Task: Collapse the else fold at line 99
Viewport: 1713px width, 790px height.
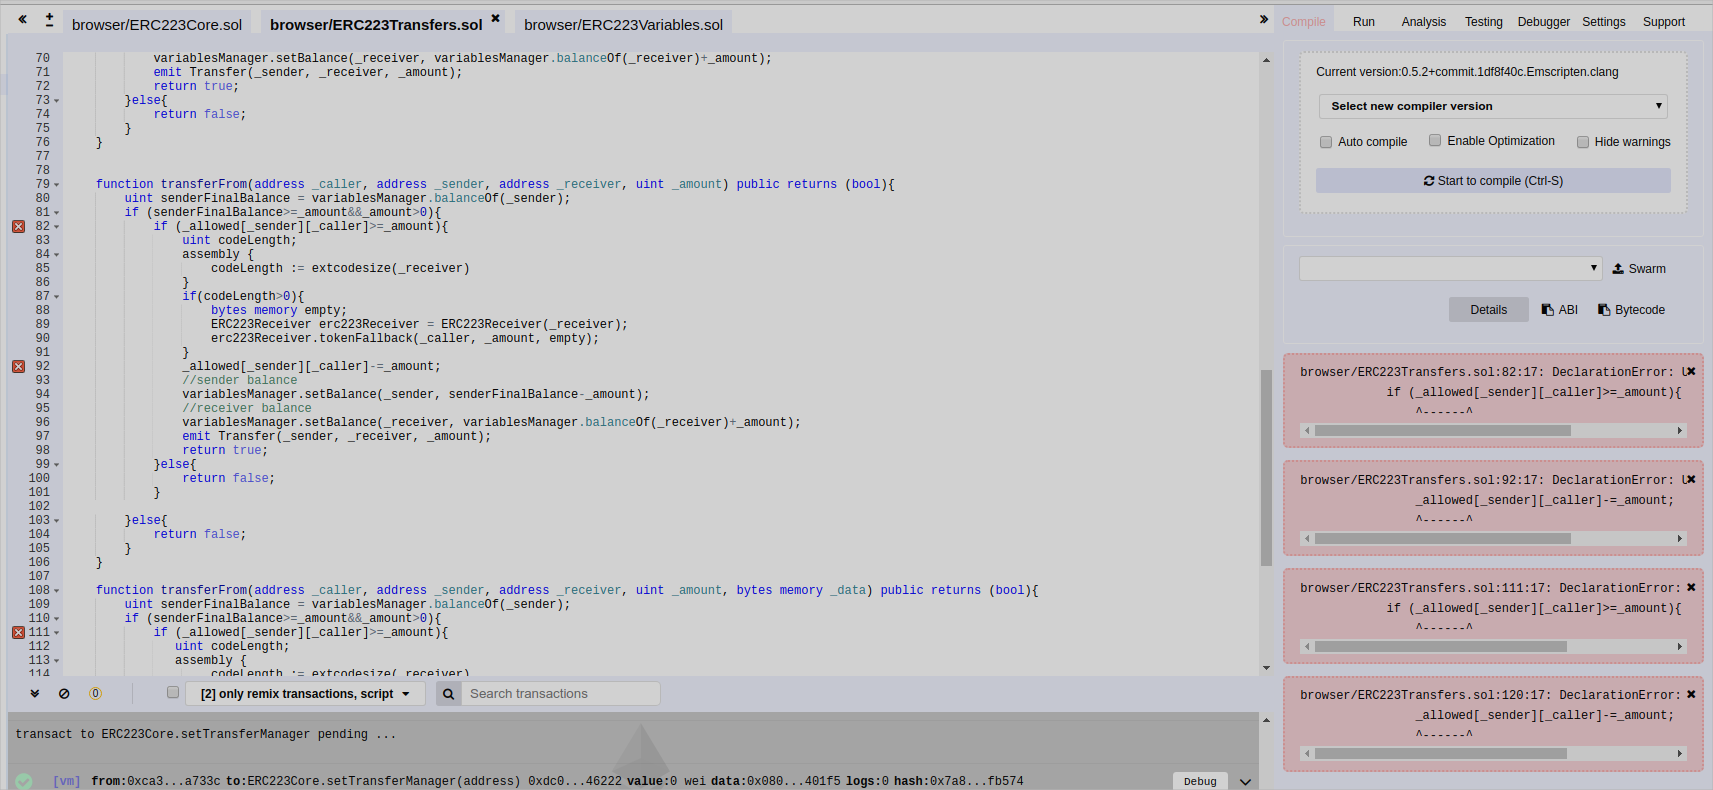Action: click(x=56, y=464)
